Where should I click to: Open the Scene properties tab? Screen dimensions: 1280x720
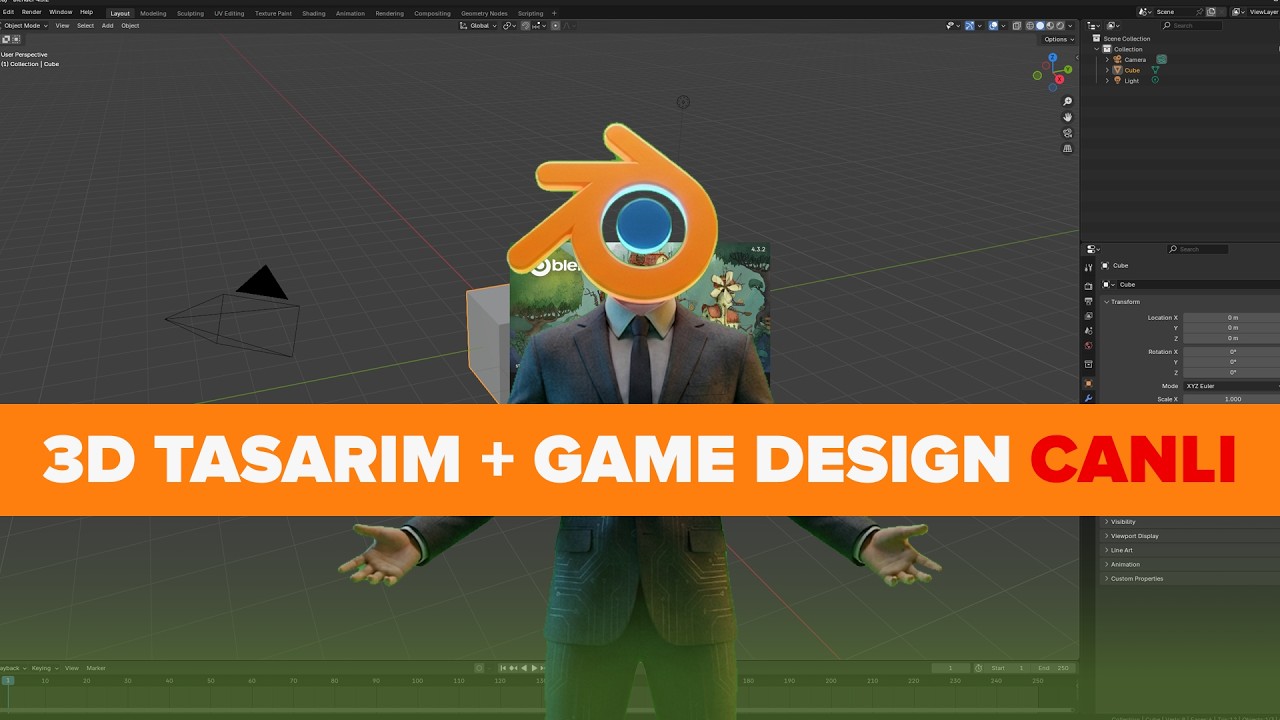click(1088, 330)
